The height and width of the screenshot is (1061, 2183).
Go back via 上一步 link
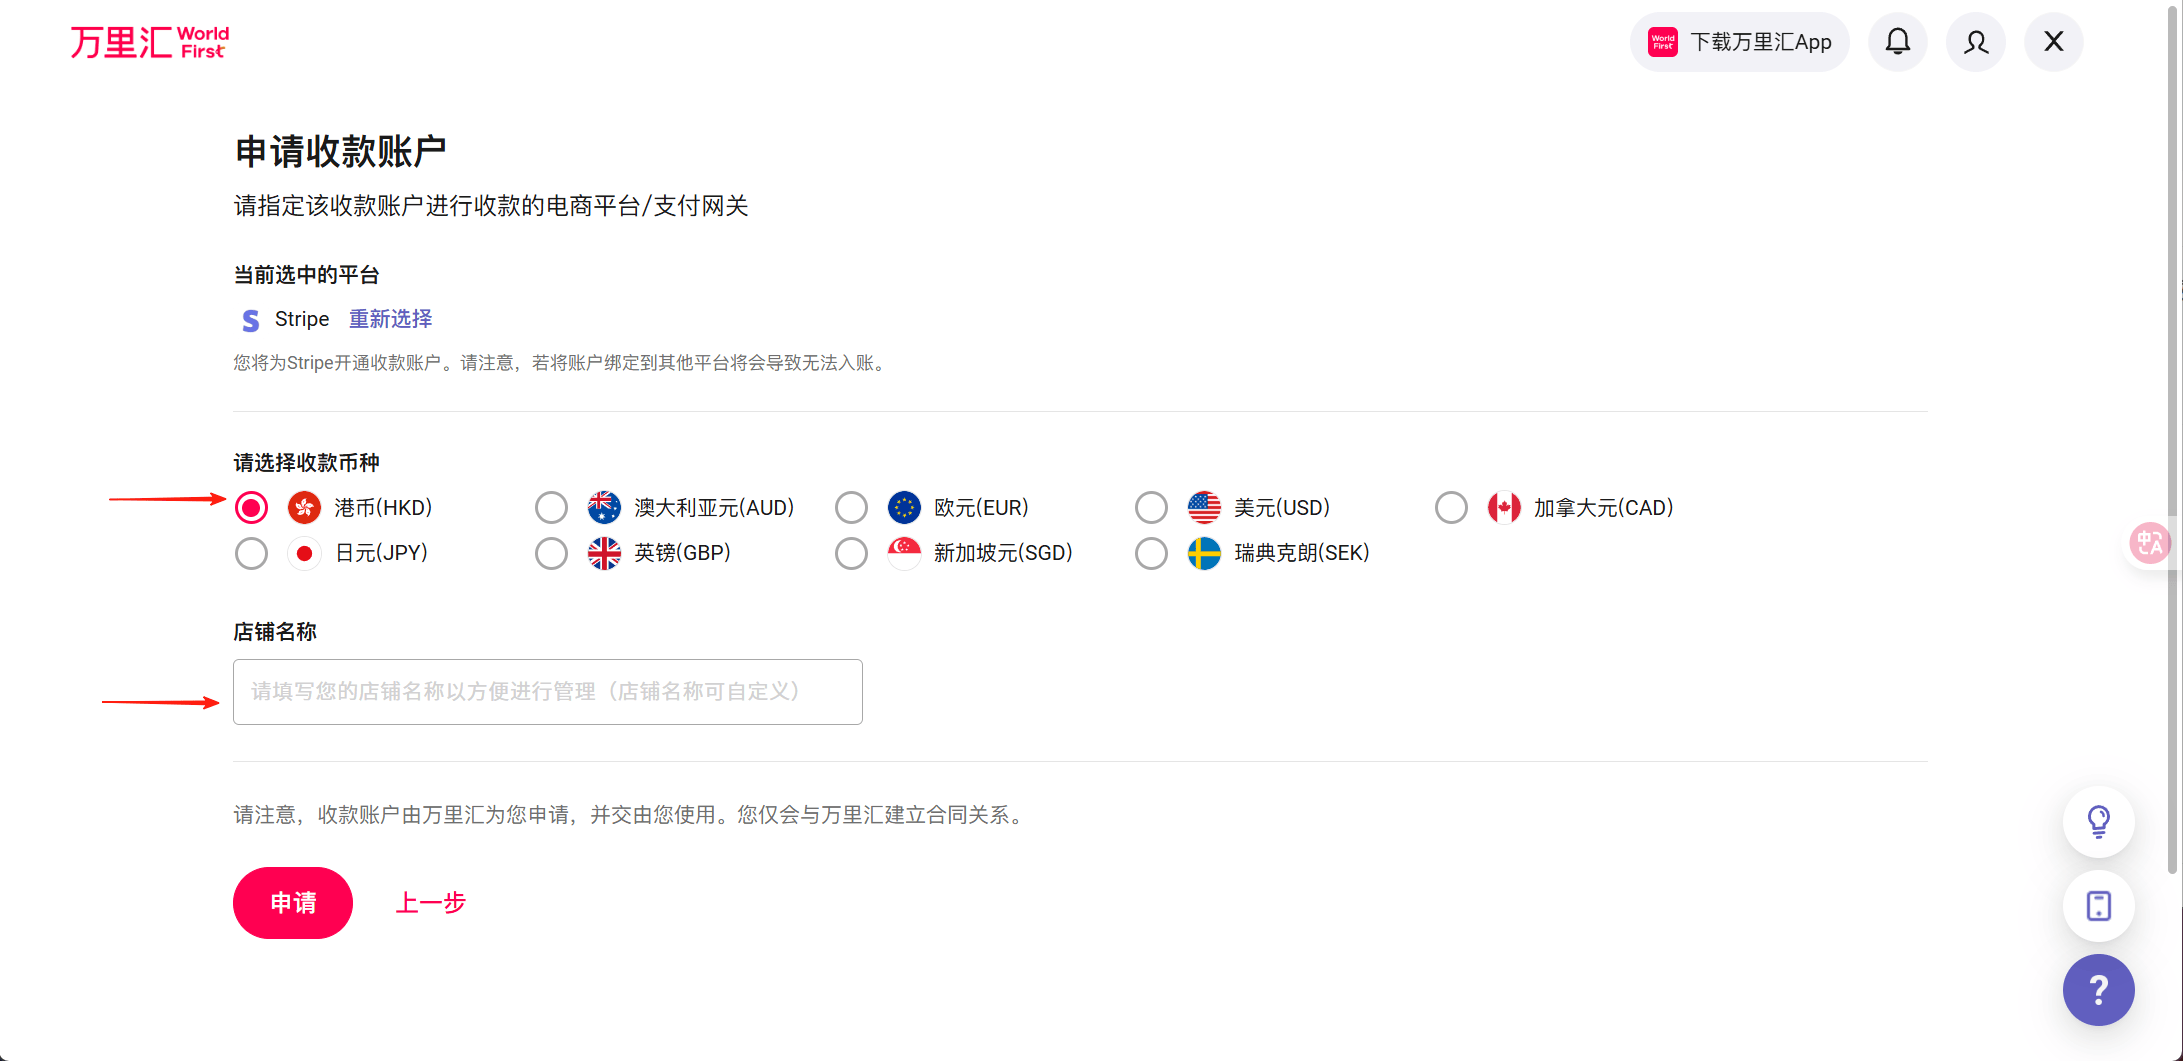click(x=431, y=903)
